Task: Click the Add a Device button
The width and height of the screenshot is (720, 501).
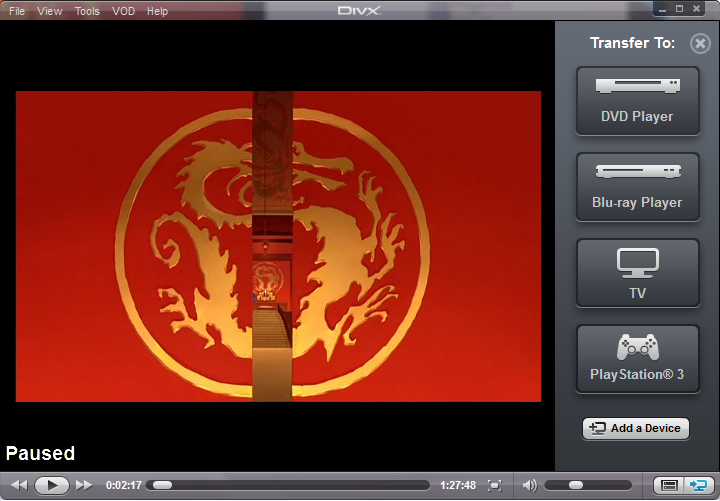Action: tap(636, 428)
